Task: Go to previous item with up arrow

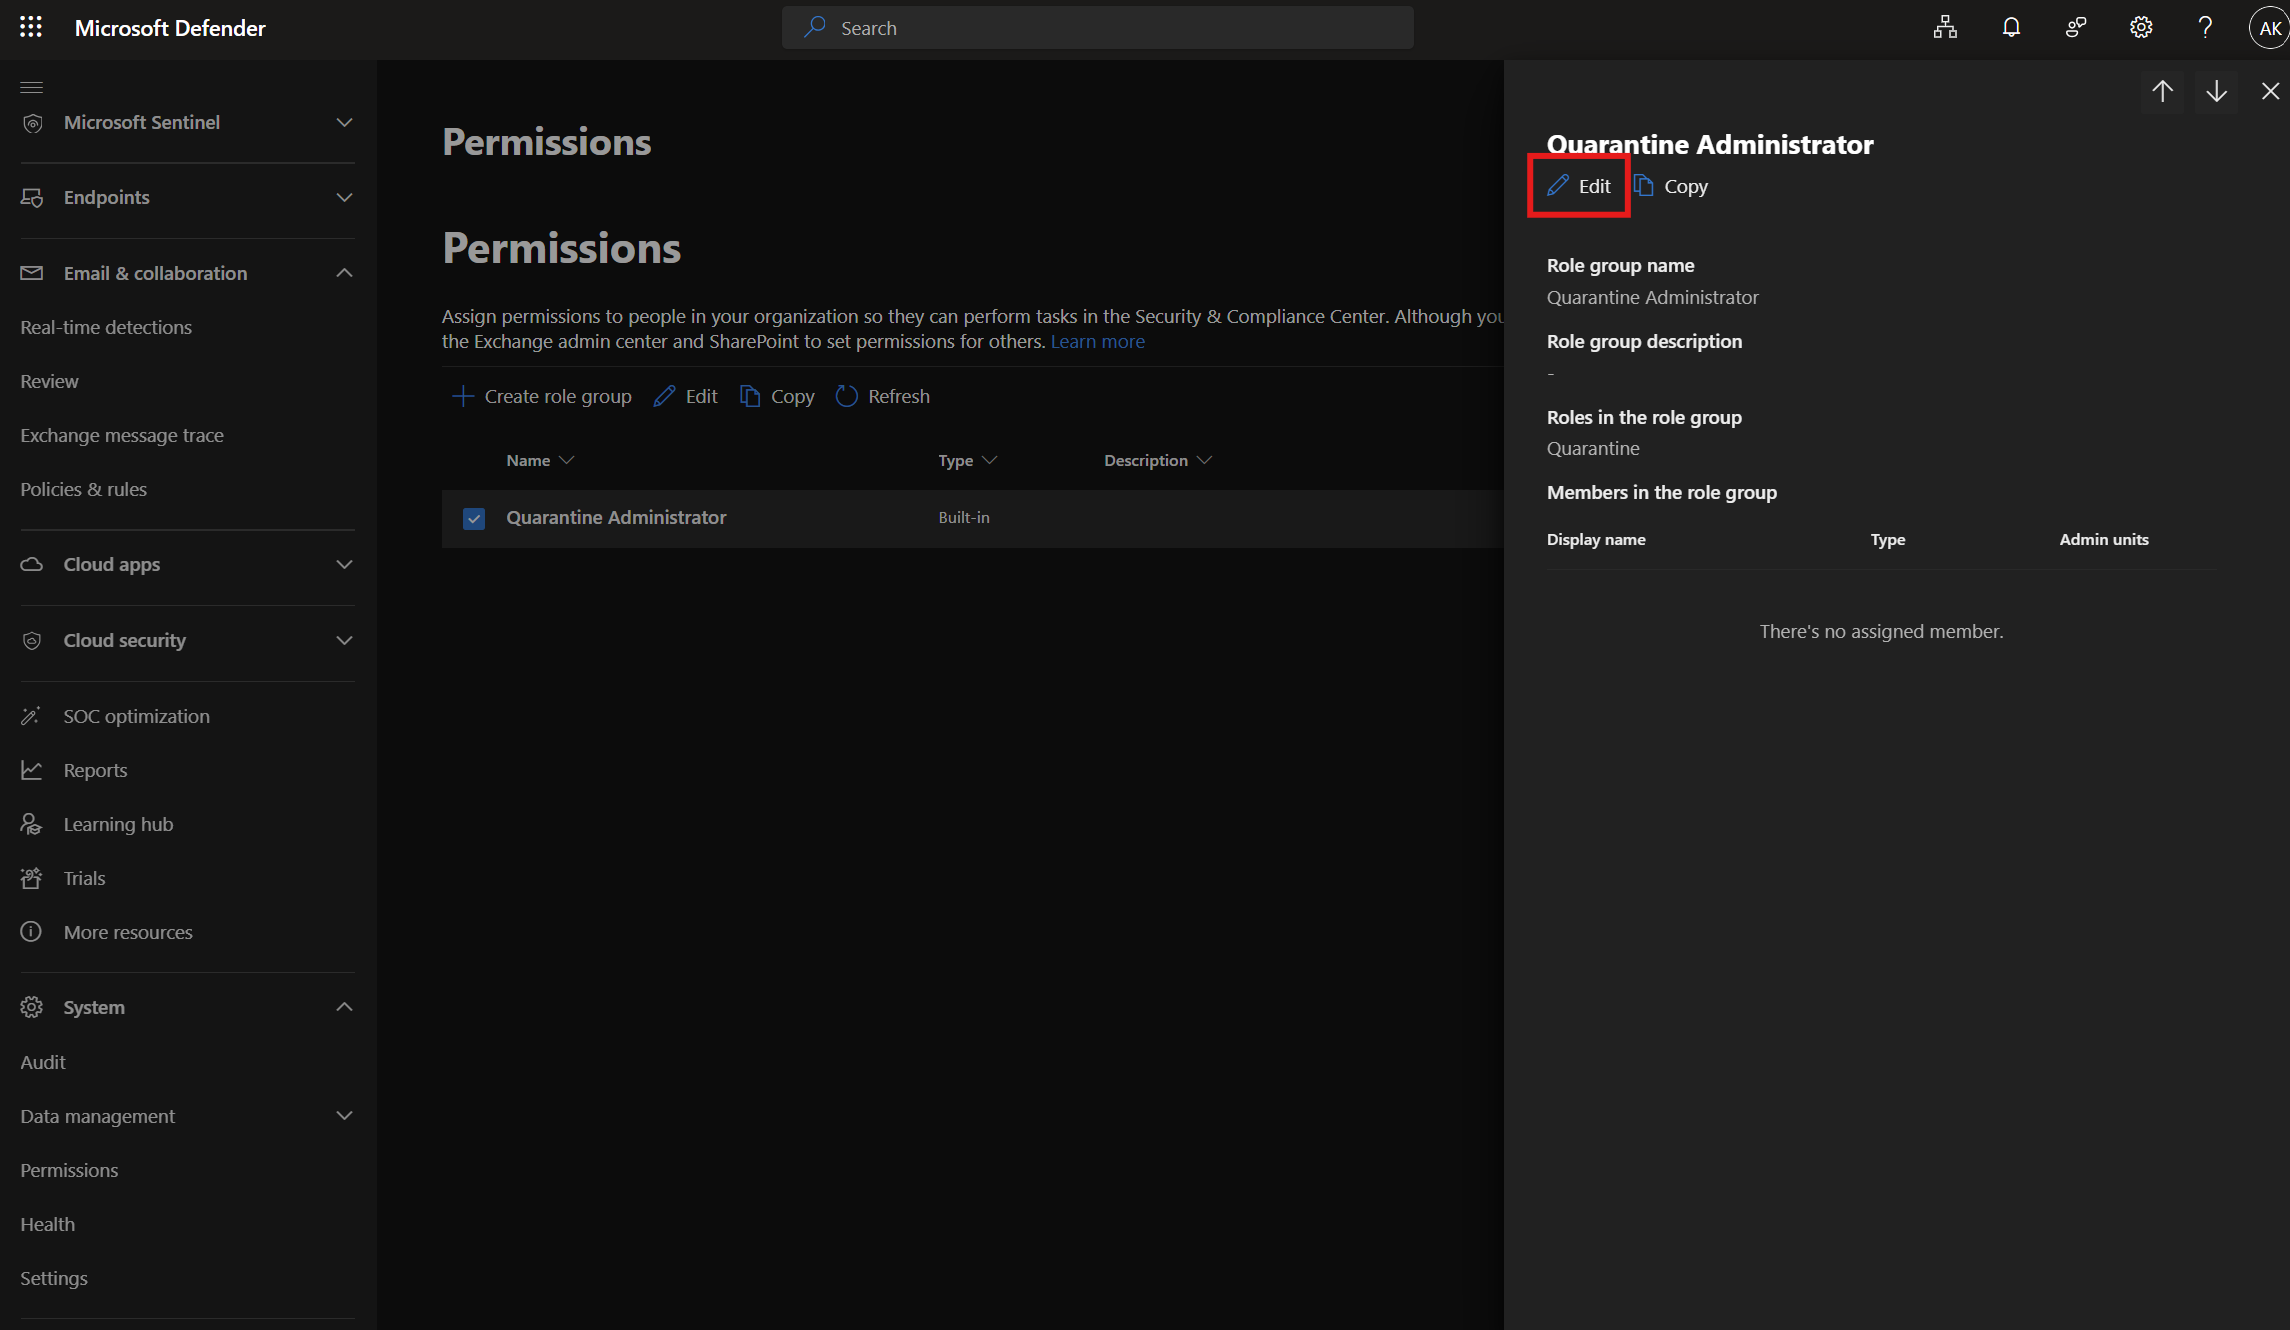Action: click(2162, 91)
